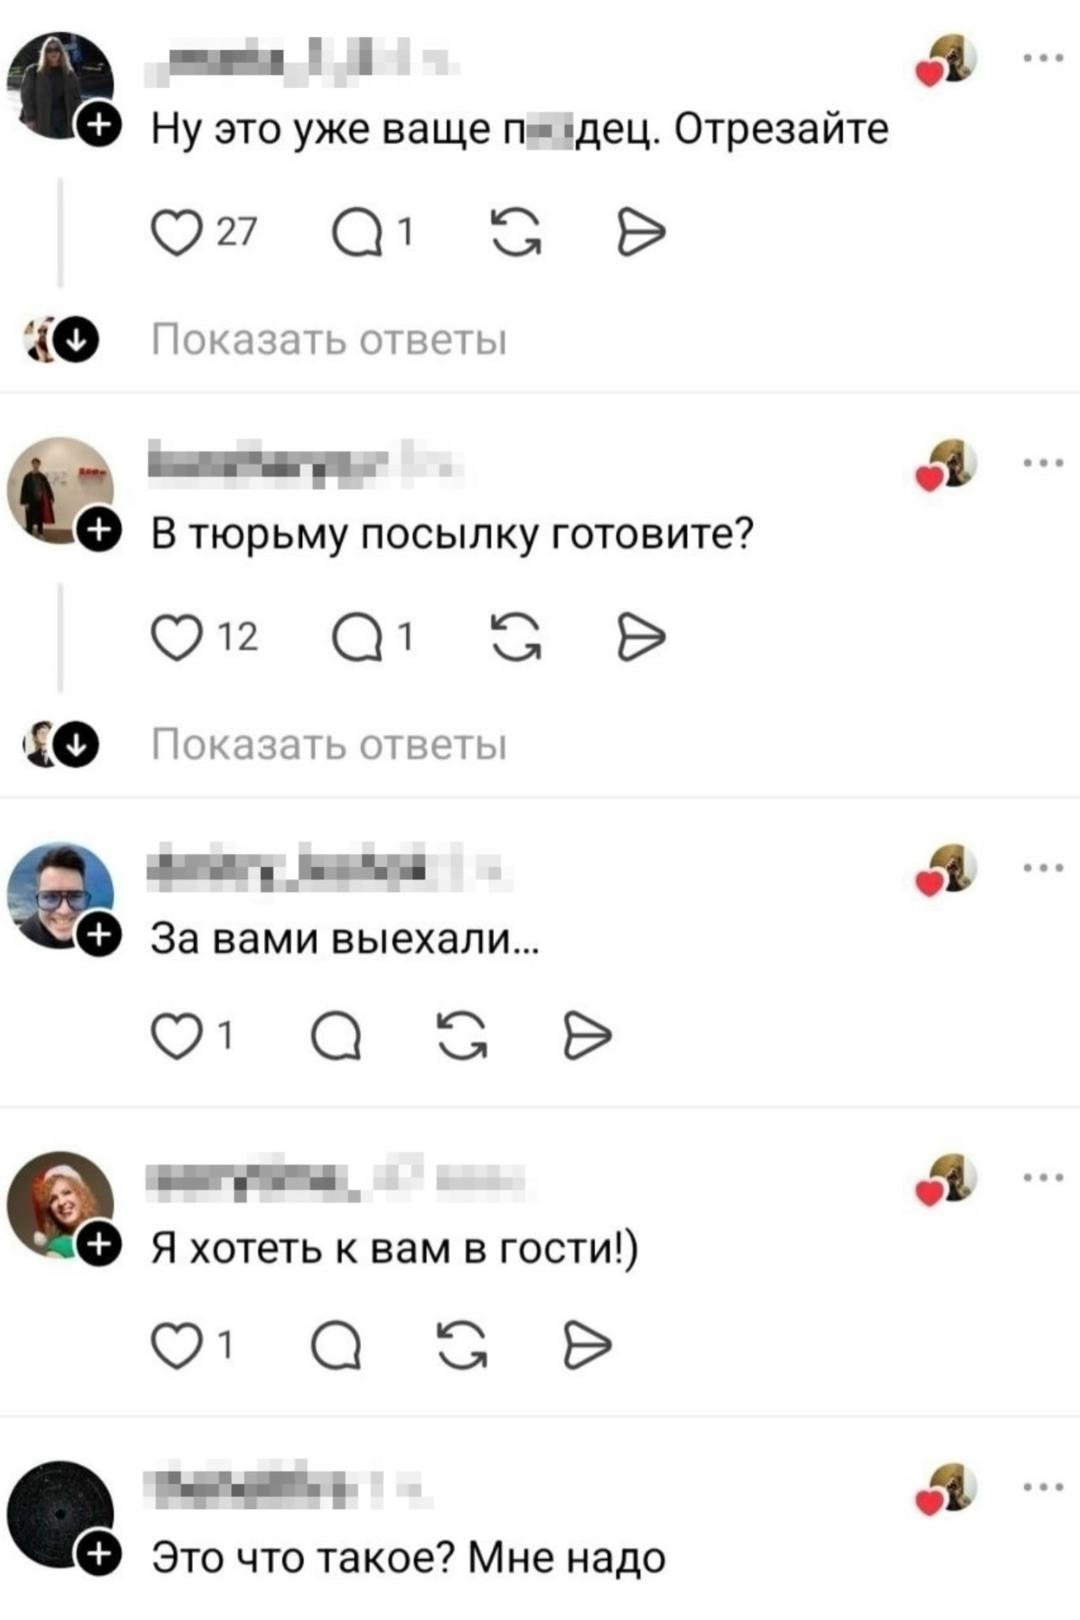The height and width of the screenshot is (1620, 1080).
Task: Open the three-dot menu for the first comment
Action: pyautogui.click(x=1043, y=58)
